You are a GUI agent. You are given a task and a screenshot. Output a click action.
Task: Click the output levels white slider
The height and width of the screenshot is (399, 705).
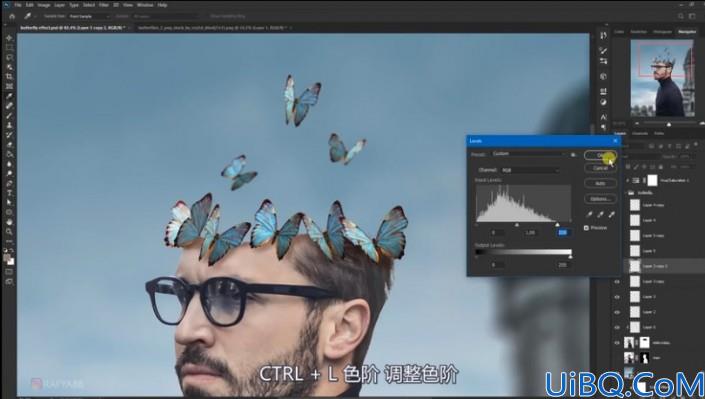(x=570, y=257)
